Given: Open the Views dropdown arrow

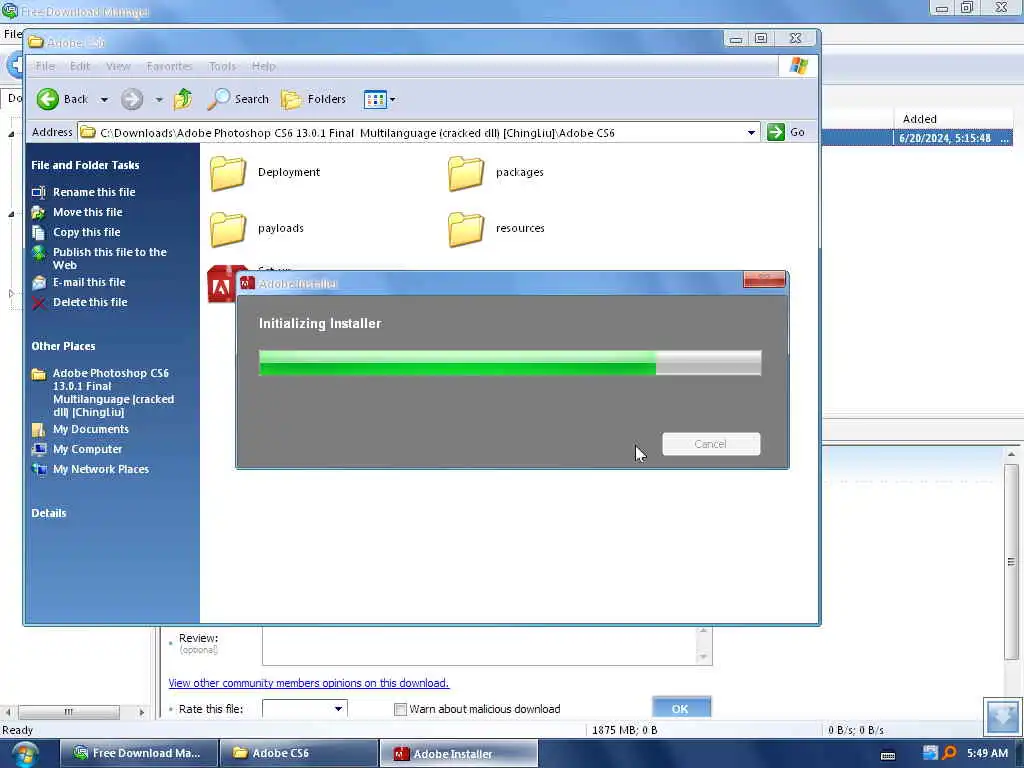Looking at the screenshot, I should pyautogui.click(x=392, y=100).
